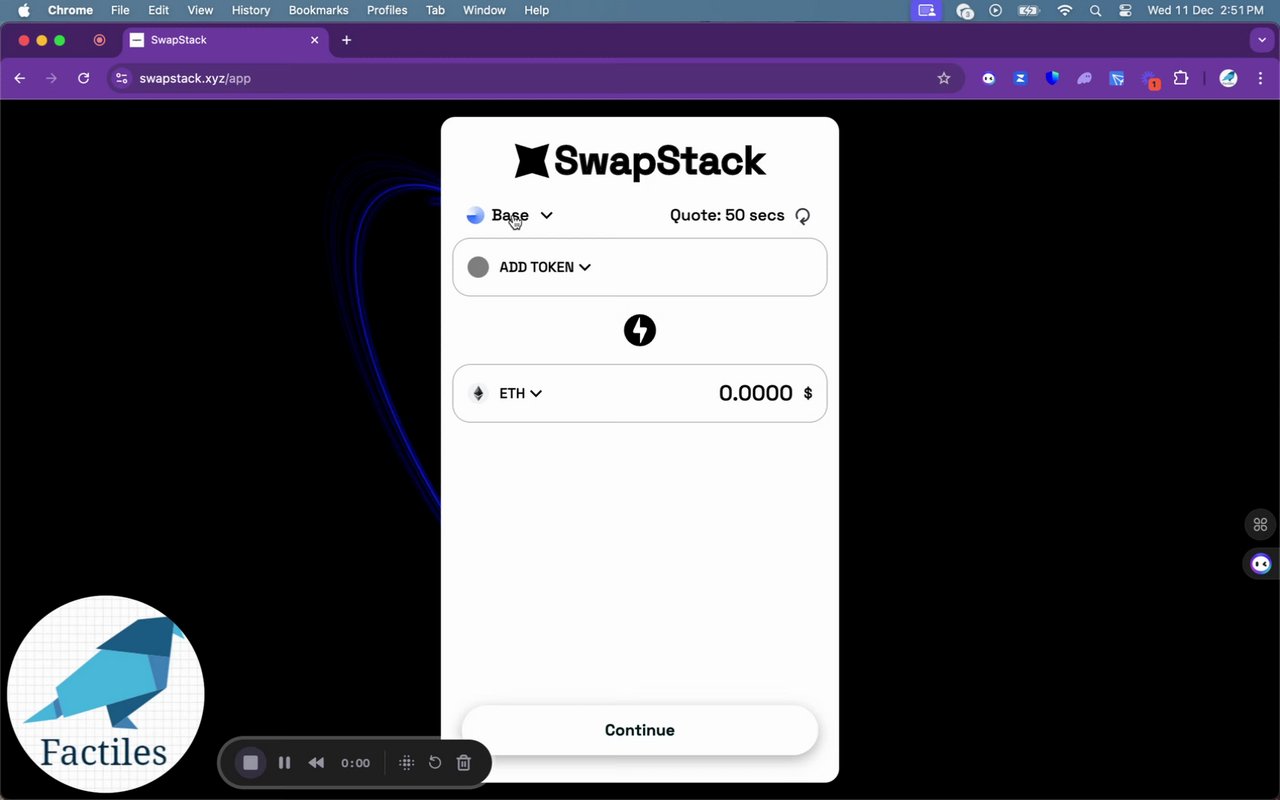
Task: Click the menu bar play-circle icon
Action: click(x=995, y=10)
